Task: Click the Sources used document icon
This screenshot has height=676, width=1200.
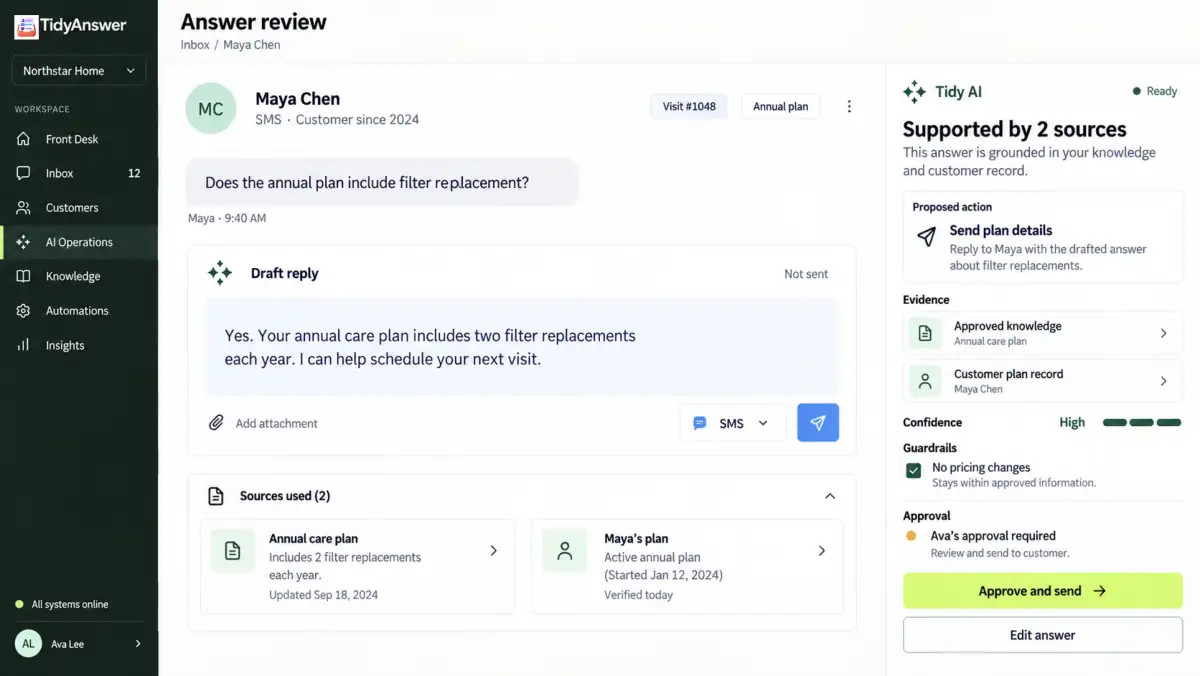Action: [x=216, y=496]
